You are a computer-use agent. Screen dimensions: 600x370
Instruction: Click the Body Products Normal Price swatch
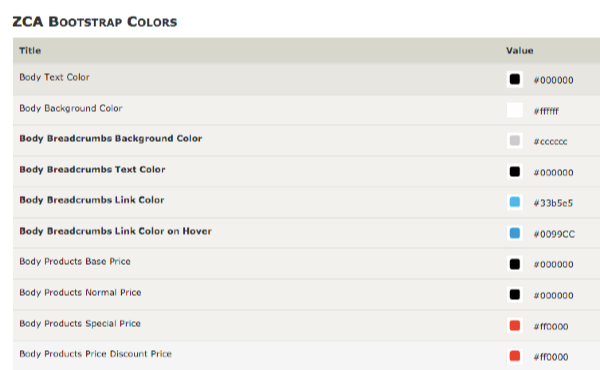(x=515, y=295)
